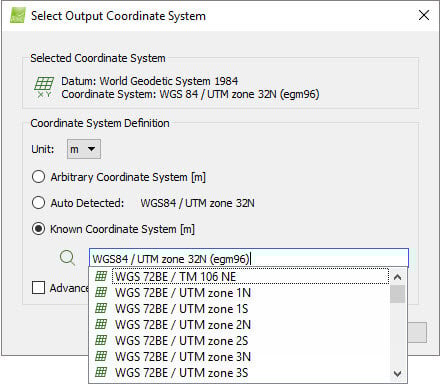Screen dimensions: 440x384
Task: Click the grid icon beside UTM zone 1S
Action: click(101, 308)
